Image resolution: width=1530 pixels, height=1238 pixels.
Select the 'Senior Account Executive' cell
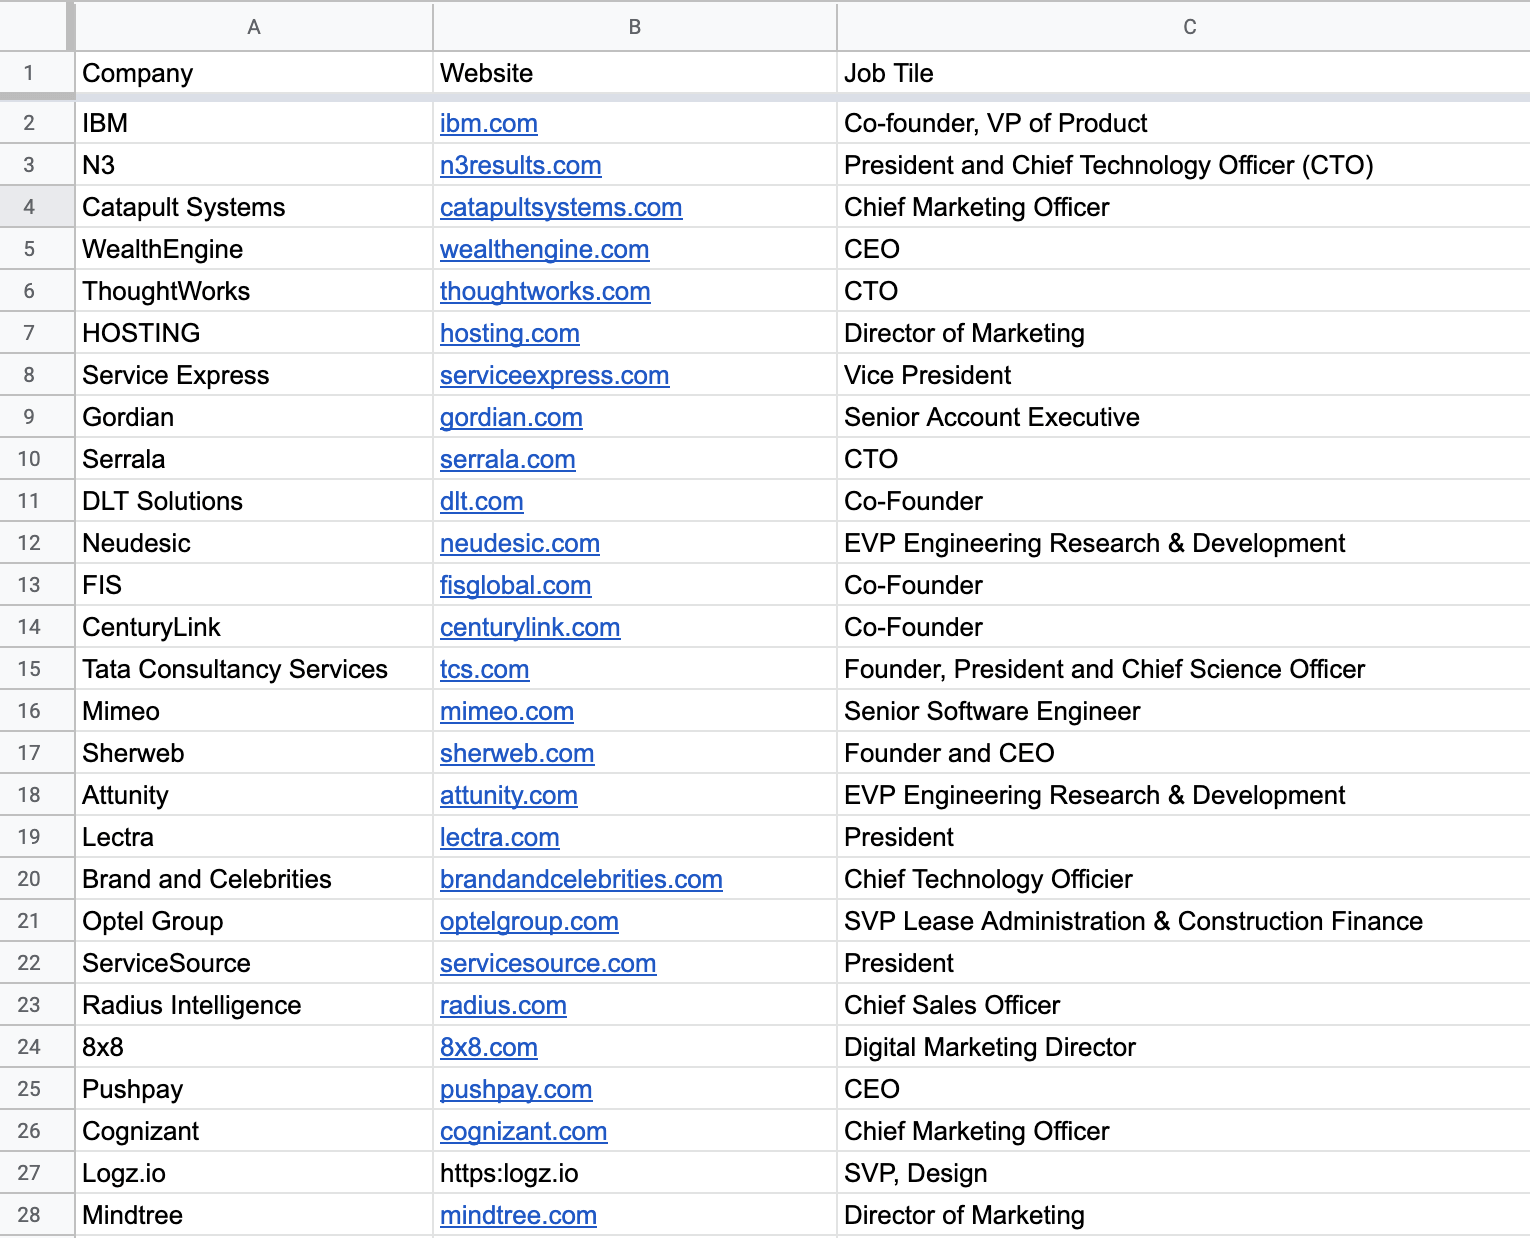tap(1184, 417)
